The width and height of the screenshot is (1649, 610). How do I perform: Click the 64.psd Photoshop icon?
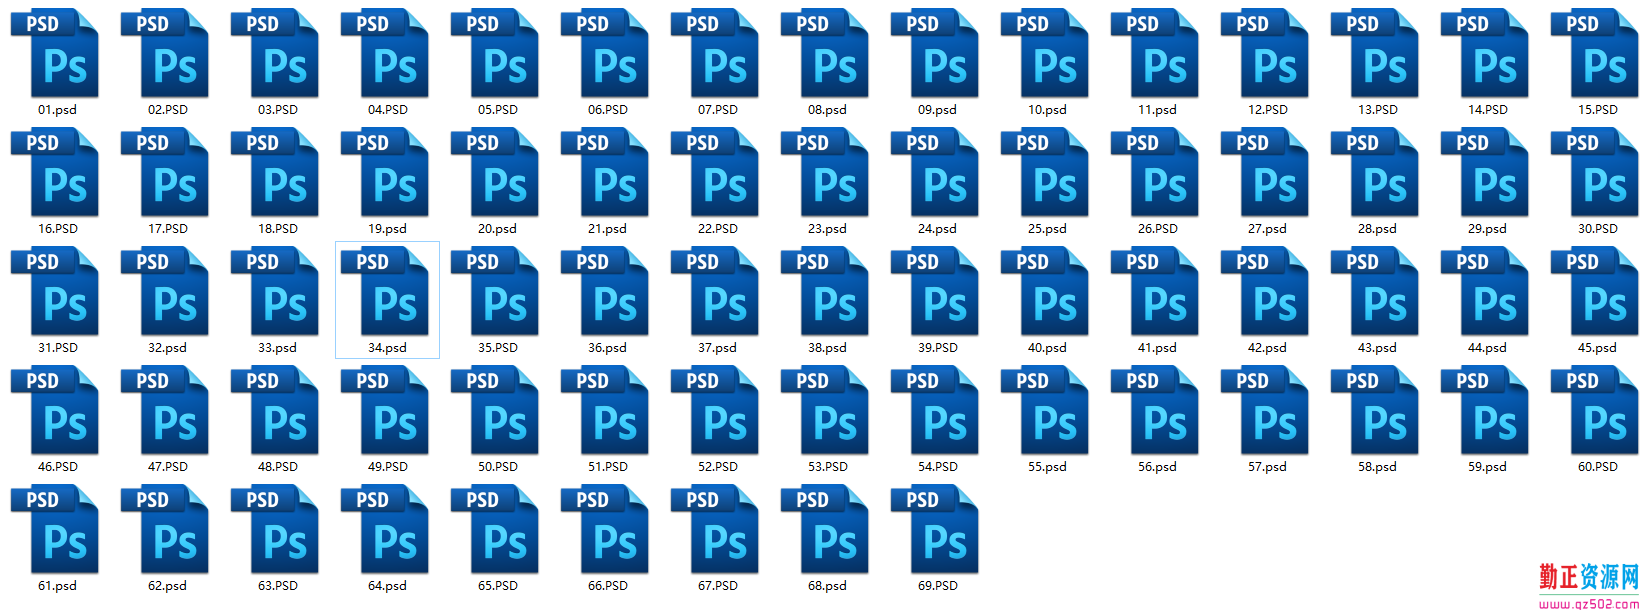point(385,529)
